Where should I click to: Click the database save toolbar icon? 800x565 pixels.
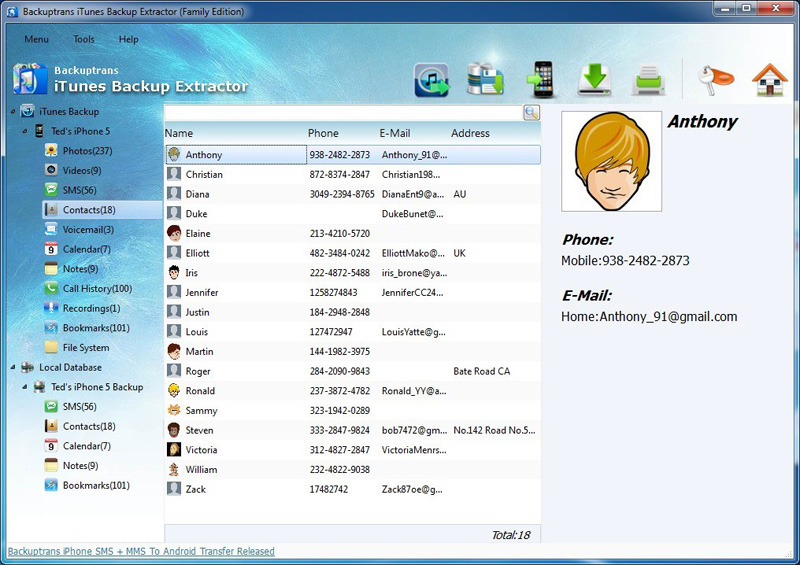pos(487,79)
